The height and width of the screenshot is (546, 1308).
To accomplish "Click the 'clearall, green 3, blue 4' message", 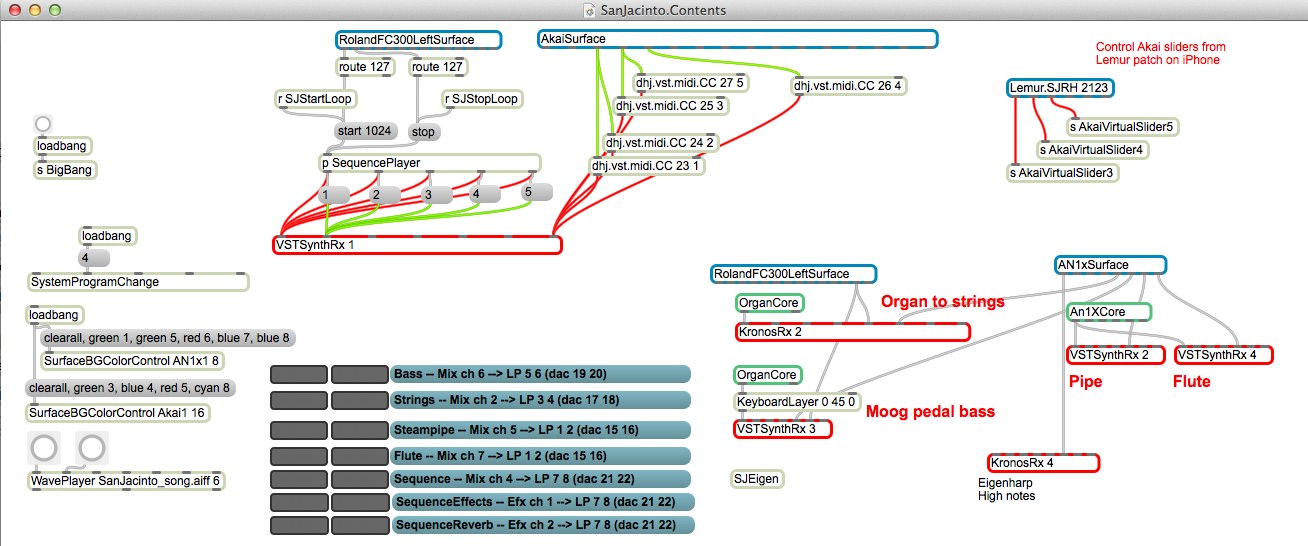I will (129, 388).
